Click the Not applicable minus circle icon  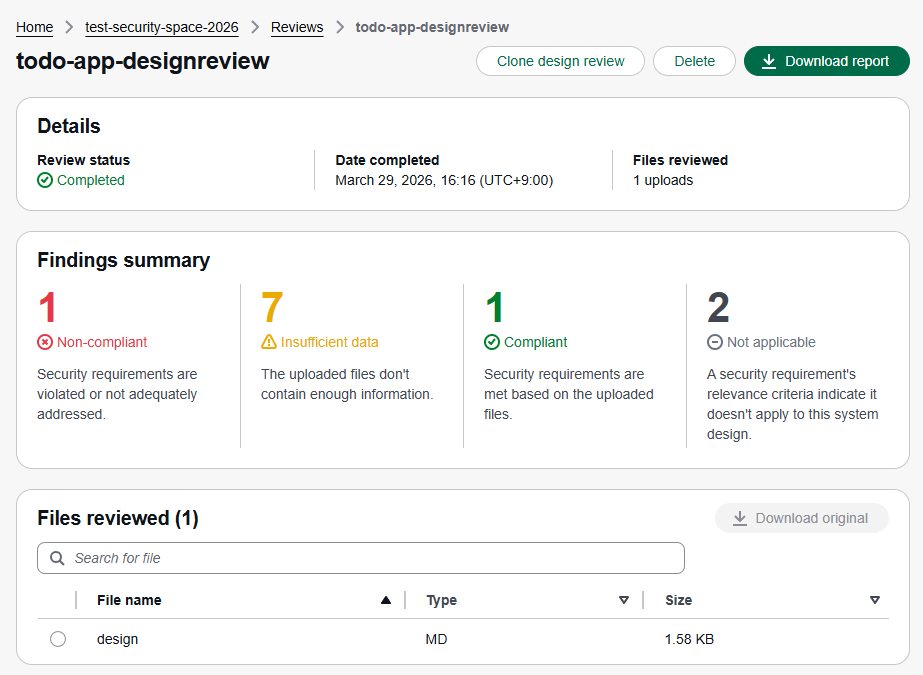715,342
